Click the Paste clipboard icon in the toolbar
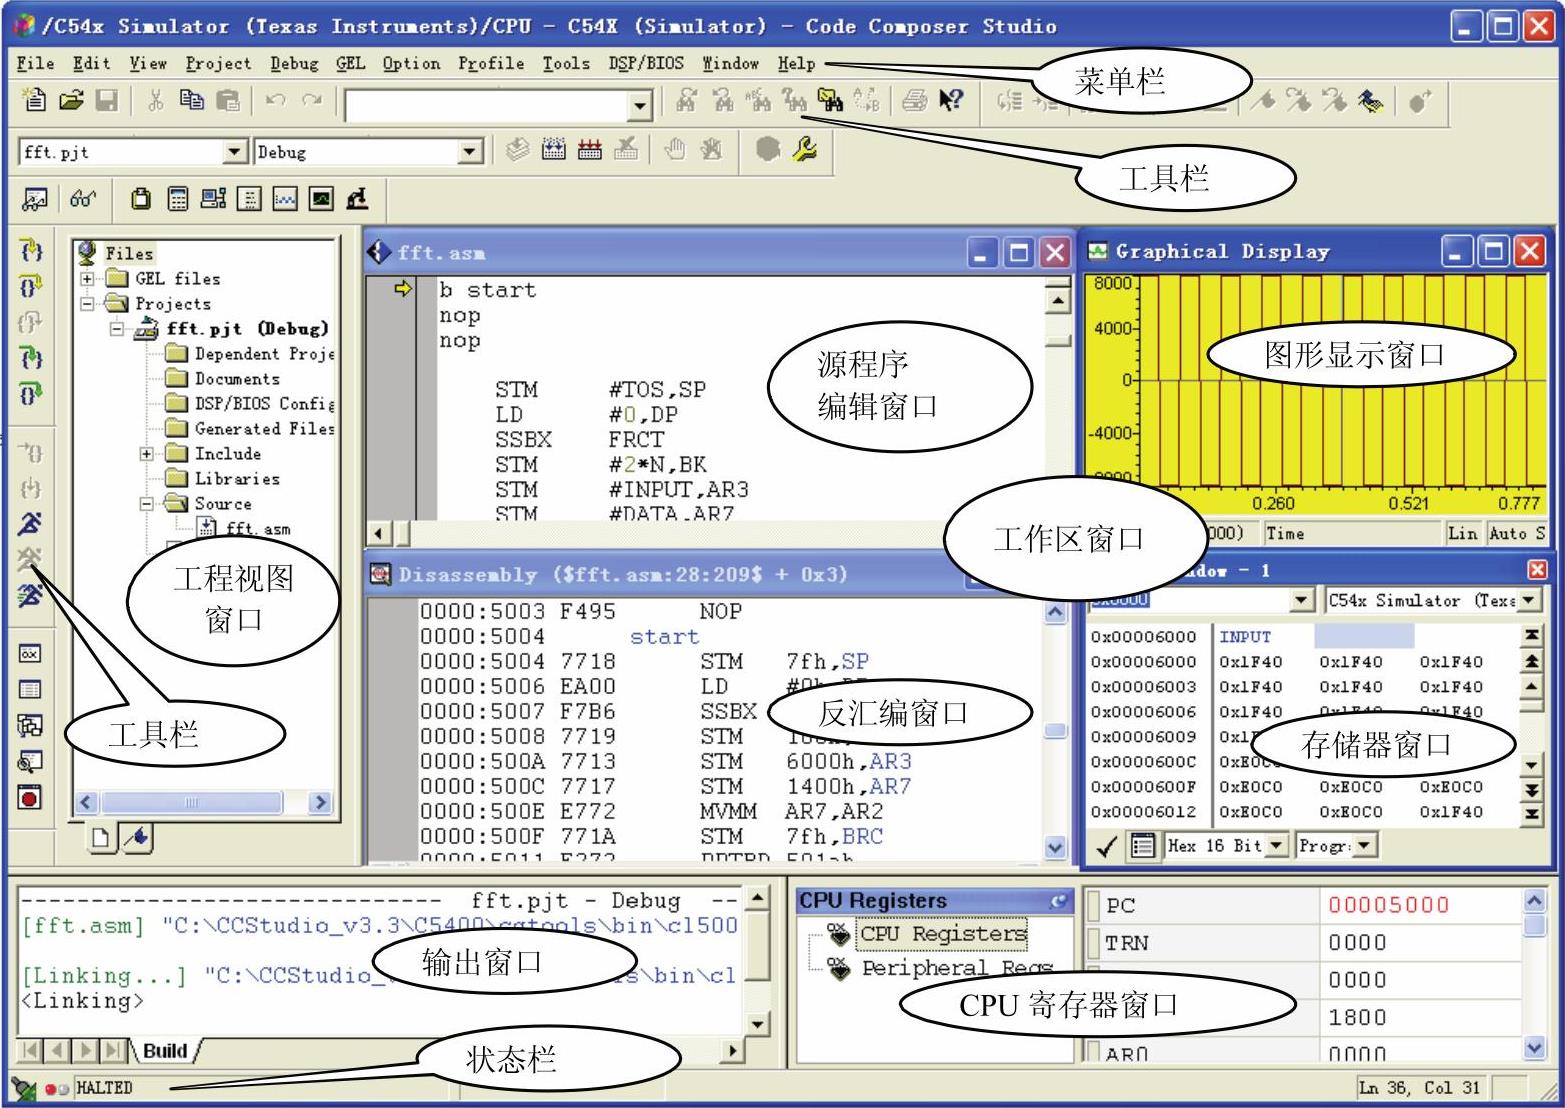1565x1108 pixels. point(229,100)
